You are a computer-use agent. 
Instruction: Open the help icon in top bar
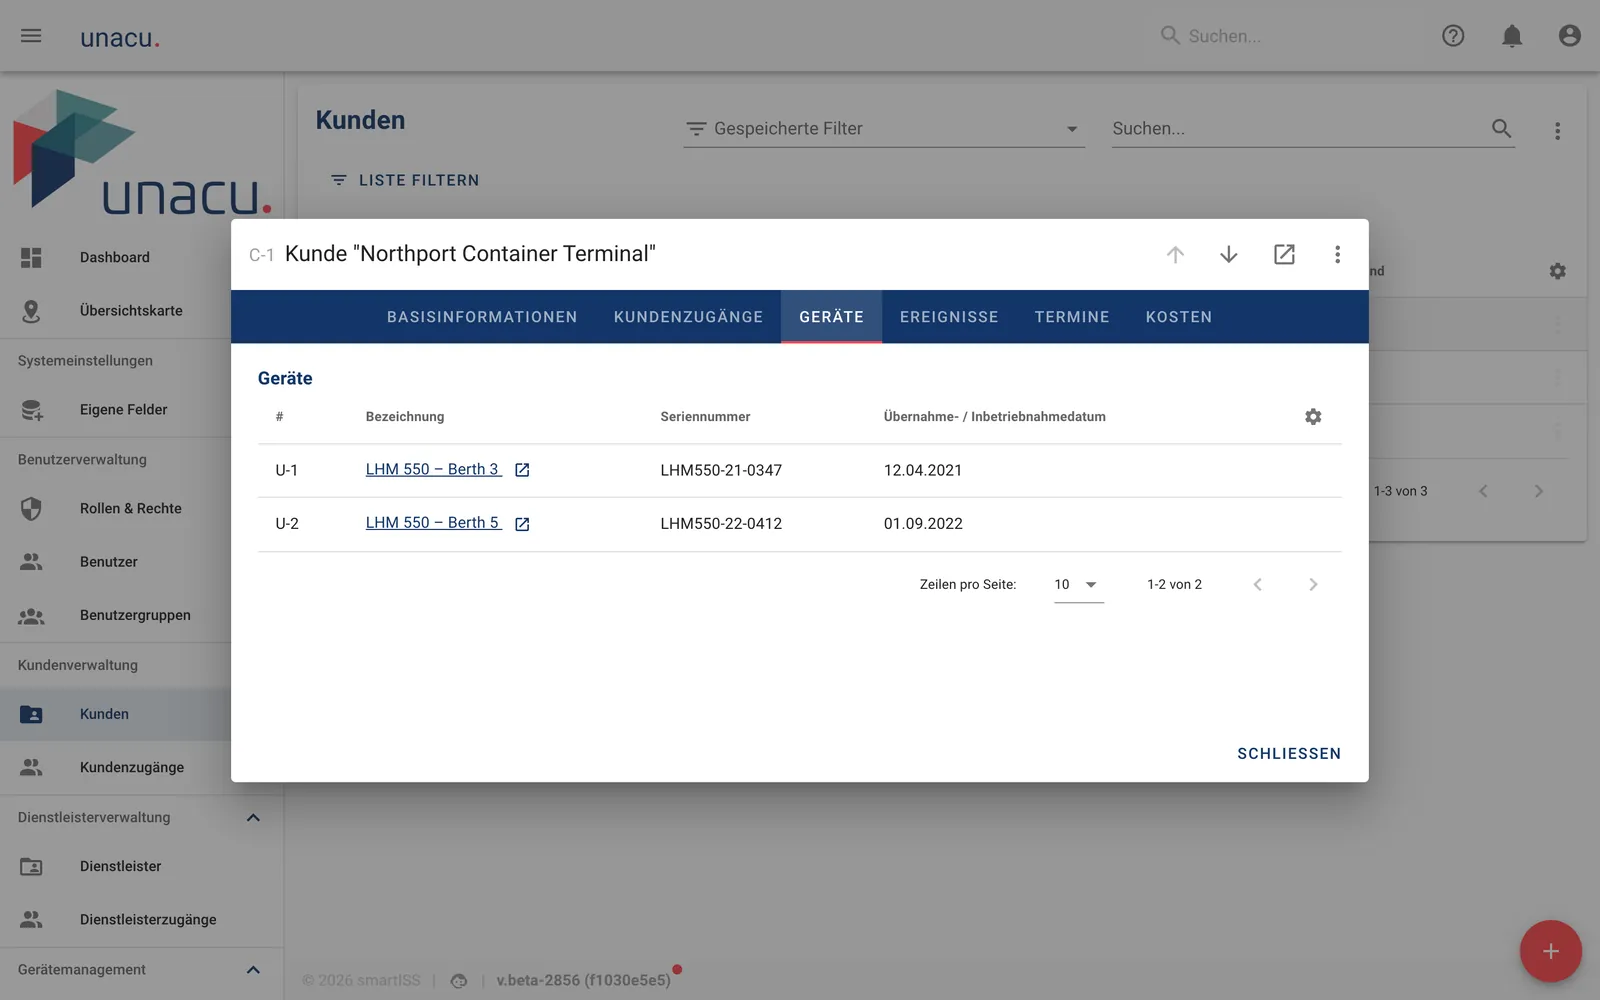(1453, 36)
